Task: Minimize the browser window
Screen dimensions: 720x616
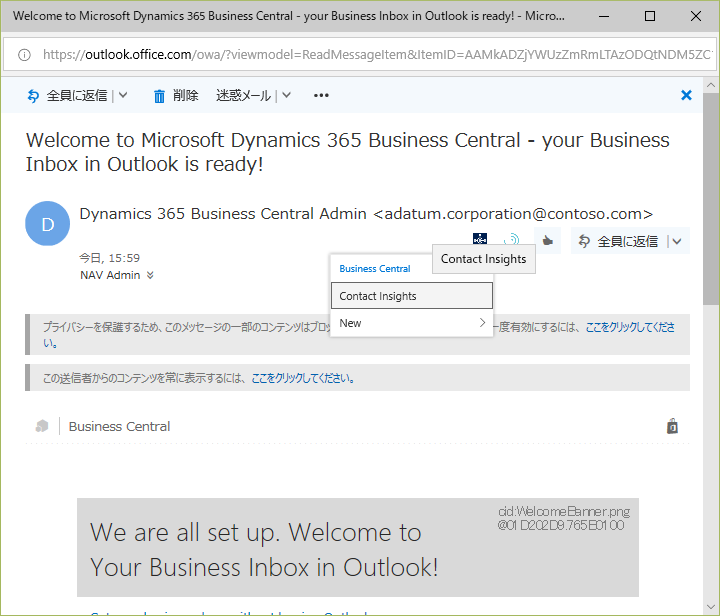Action: coord(604,16)
